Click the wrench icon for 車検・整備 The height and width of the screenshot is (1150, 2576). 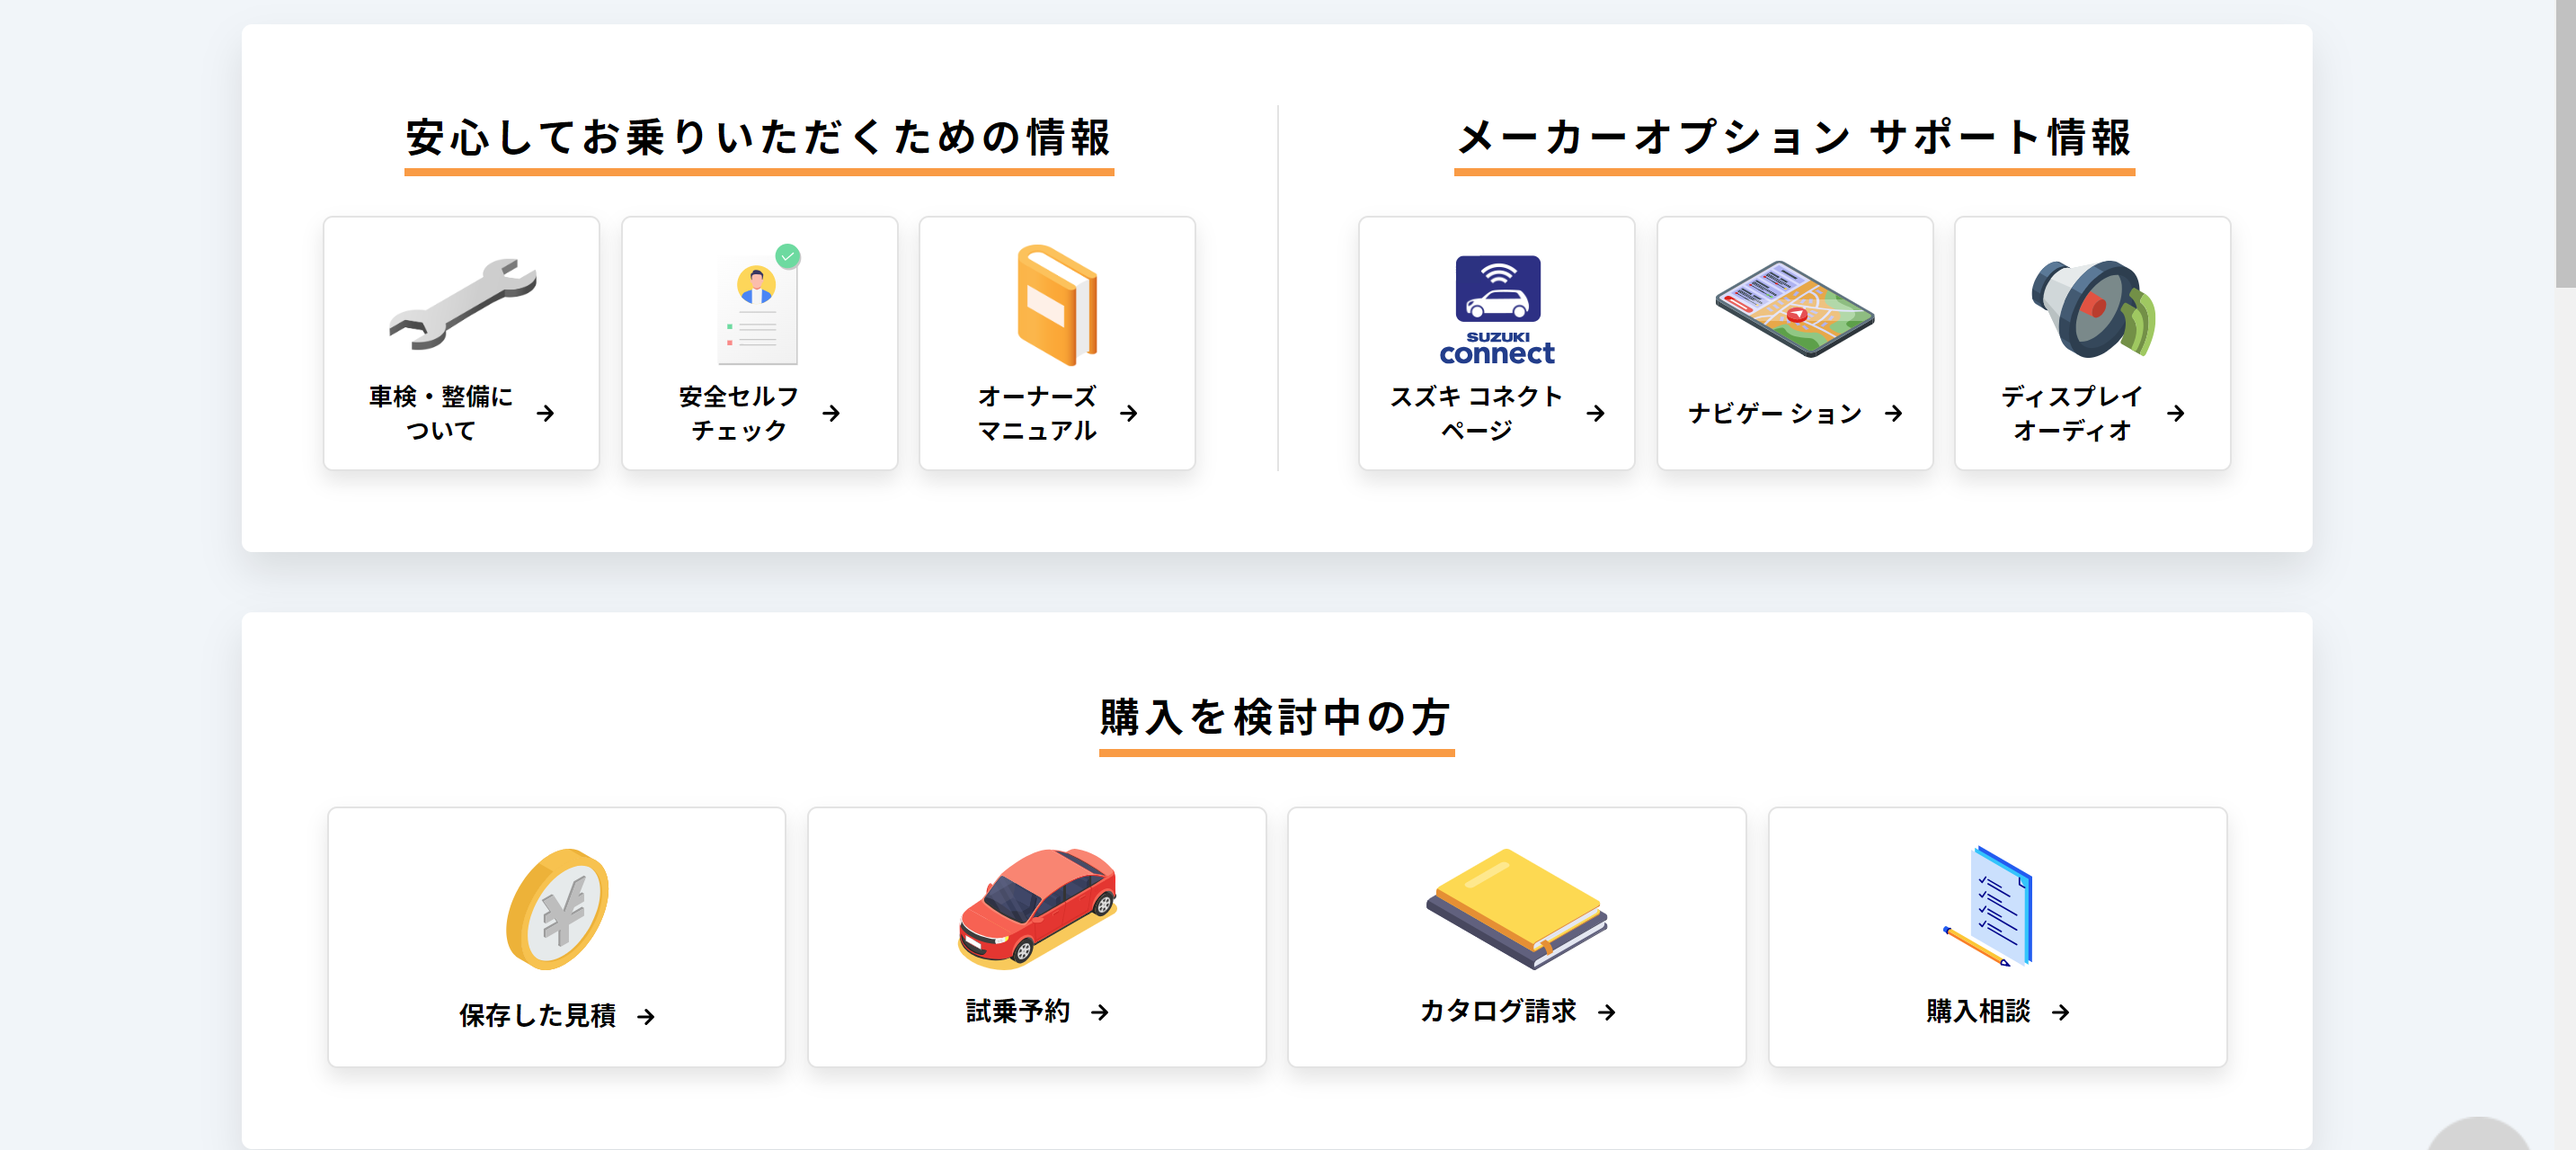pyautogui.click(x=462, y=304)
